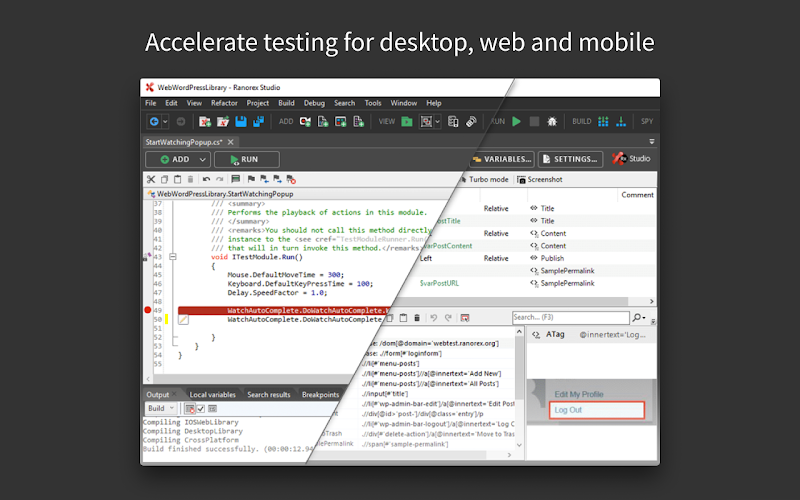Open the Tools menu
The height and width of the screenshot is (500, 800).
(x=373, y=103)
